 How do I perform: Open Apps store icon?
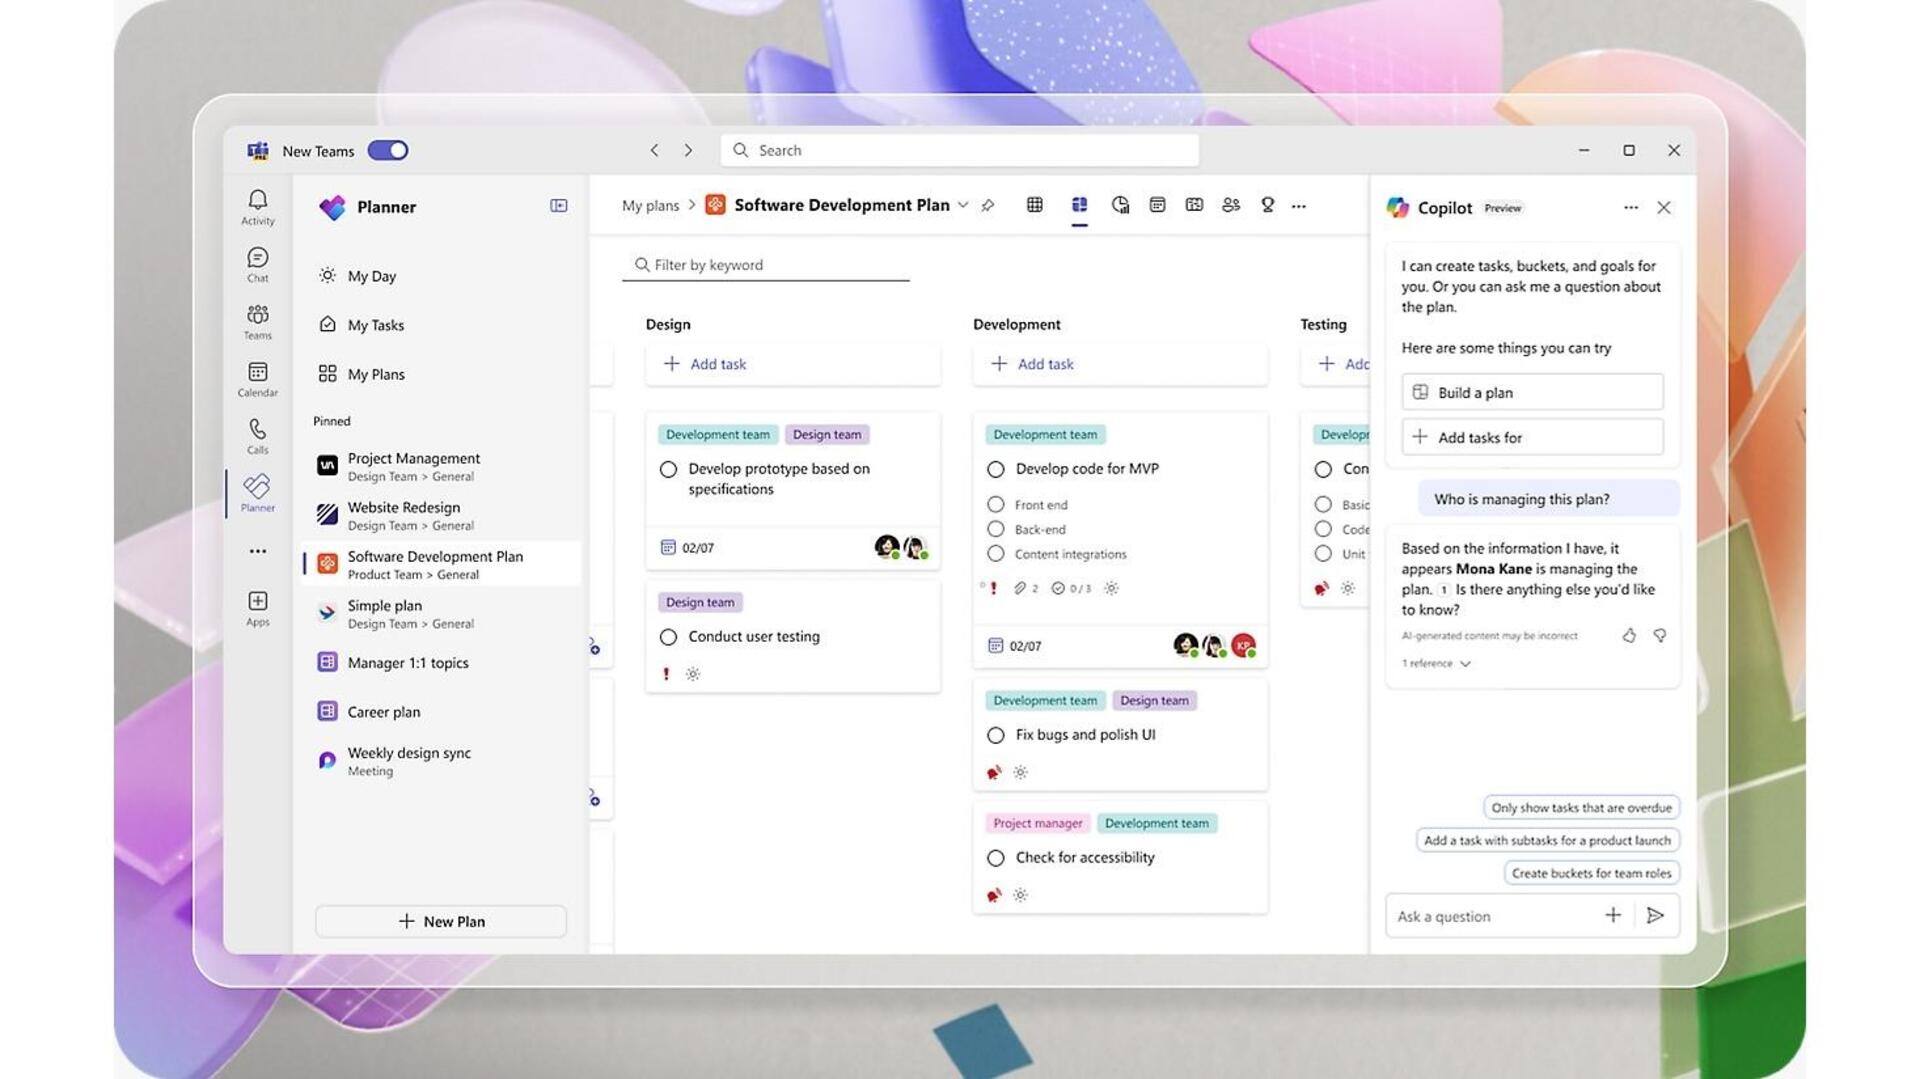257,607
